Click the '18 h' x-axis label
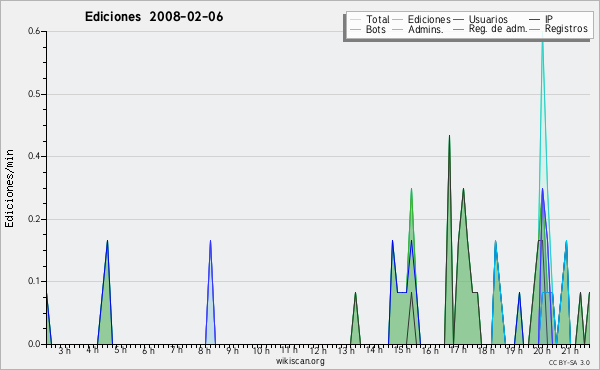600x370 pixels. coord(486,351)
